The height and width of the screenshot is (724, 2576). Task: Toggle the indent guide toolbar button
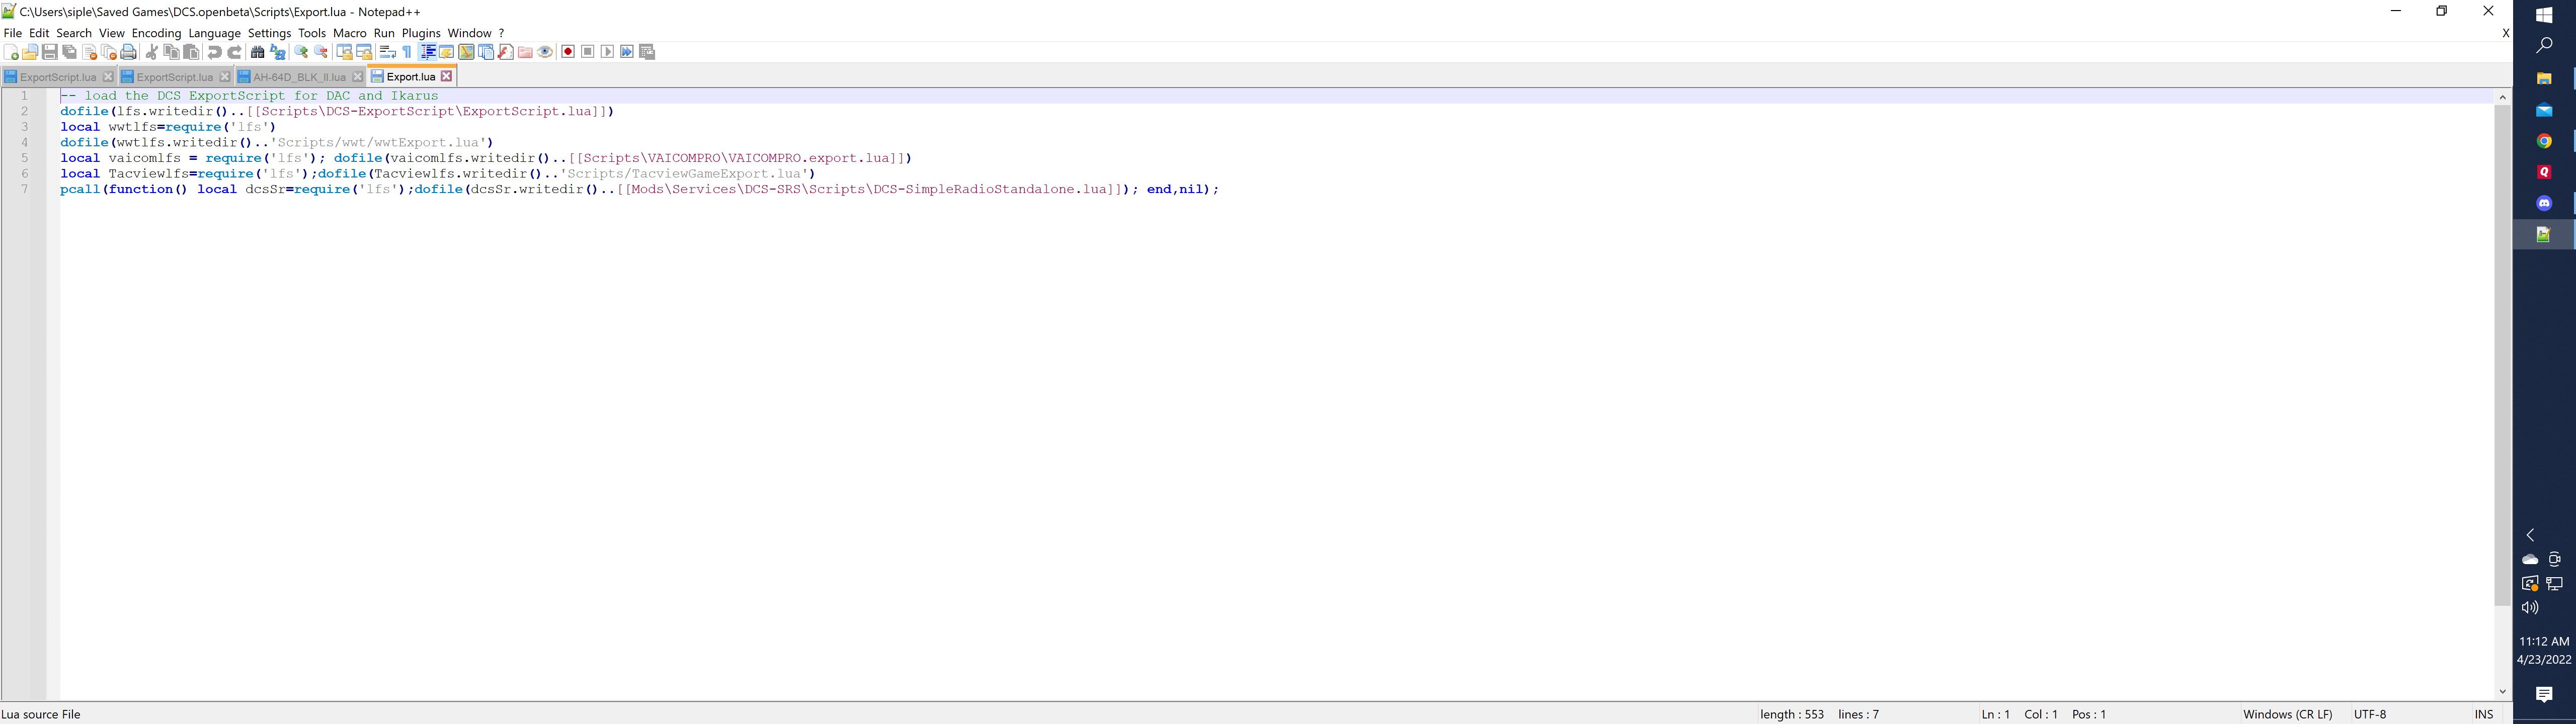click(x=427, y=52)
